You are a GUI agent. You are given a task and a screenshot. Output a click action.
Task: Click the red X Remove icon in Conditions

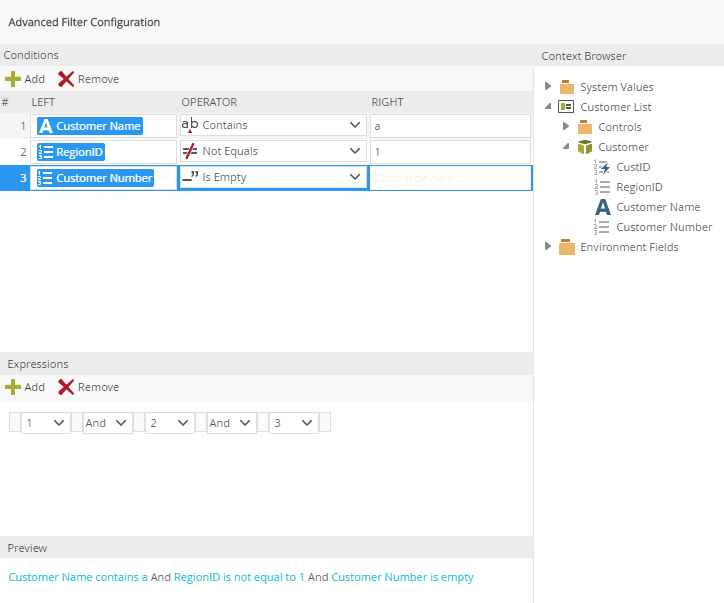point(66,79)
